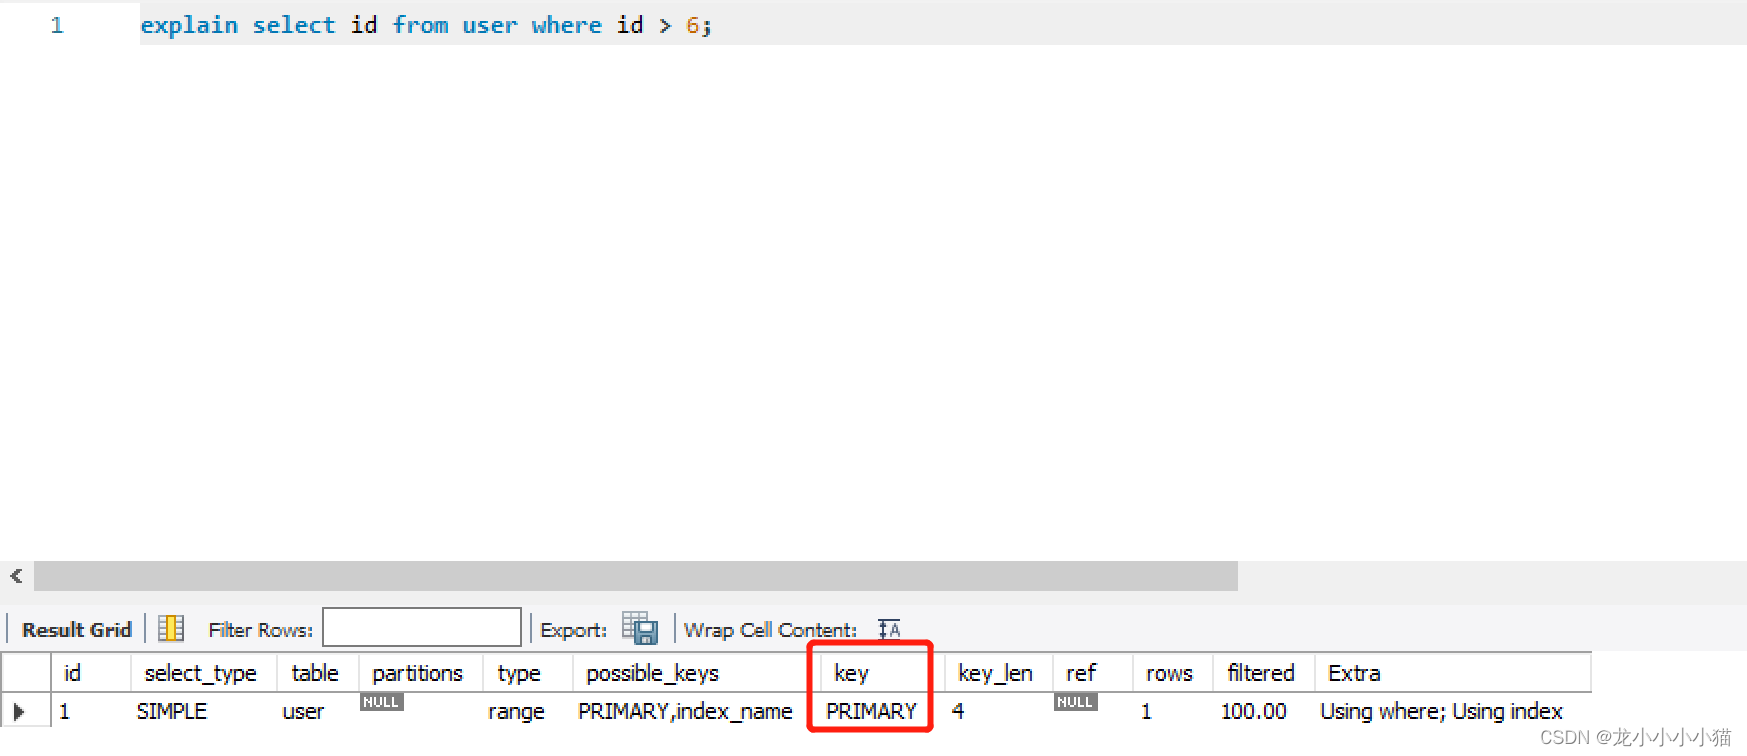This screenshot has width=1747, height=756.
Task: Sort by the select_type column header
Action: tap(204, 673)
